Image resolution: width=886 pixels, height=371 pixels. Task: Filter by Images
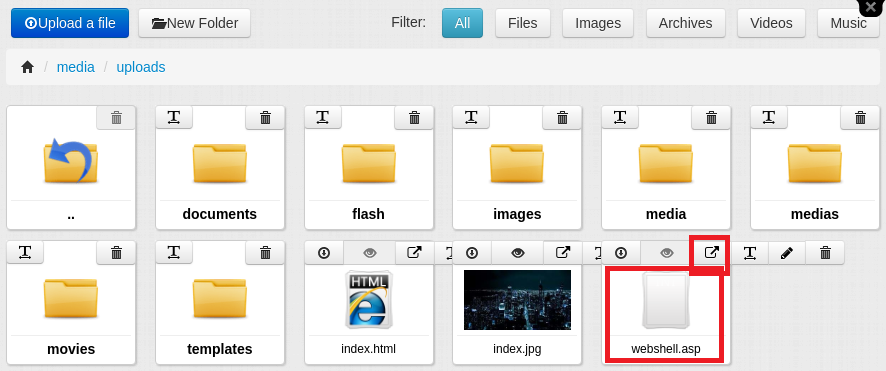[598, 23]
